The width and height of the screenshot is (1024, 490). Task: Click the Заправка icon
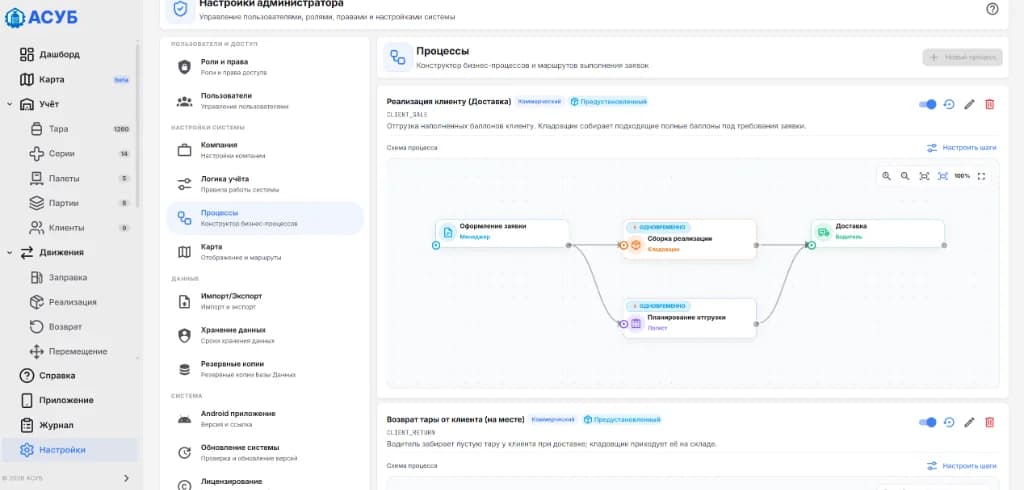click(37, 278)
